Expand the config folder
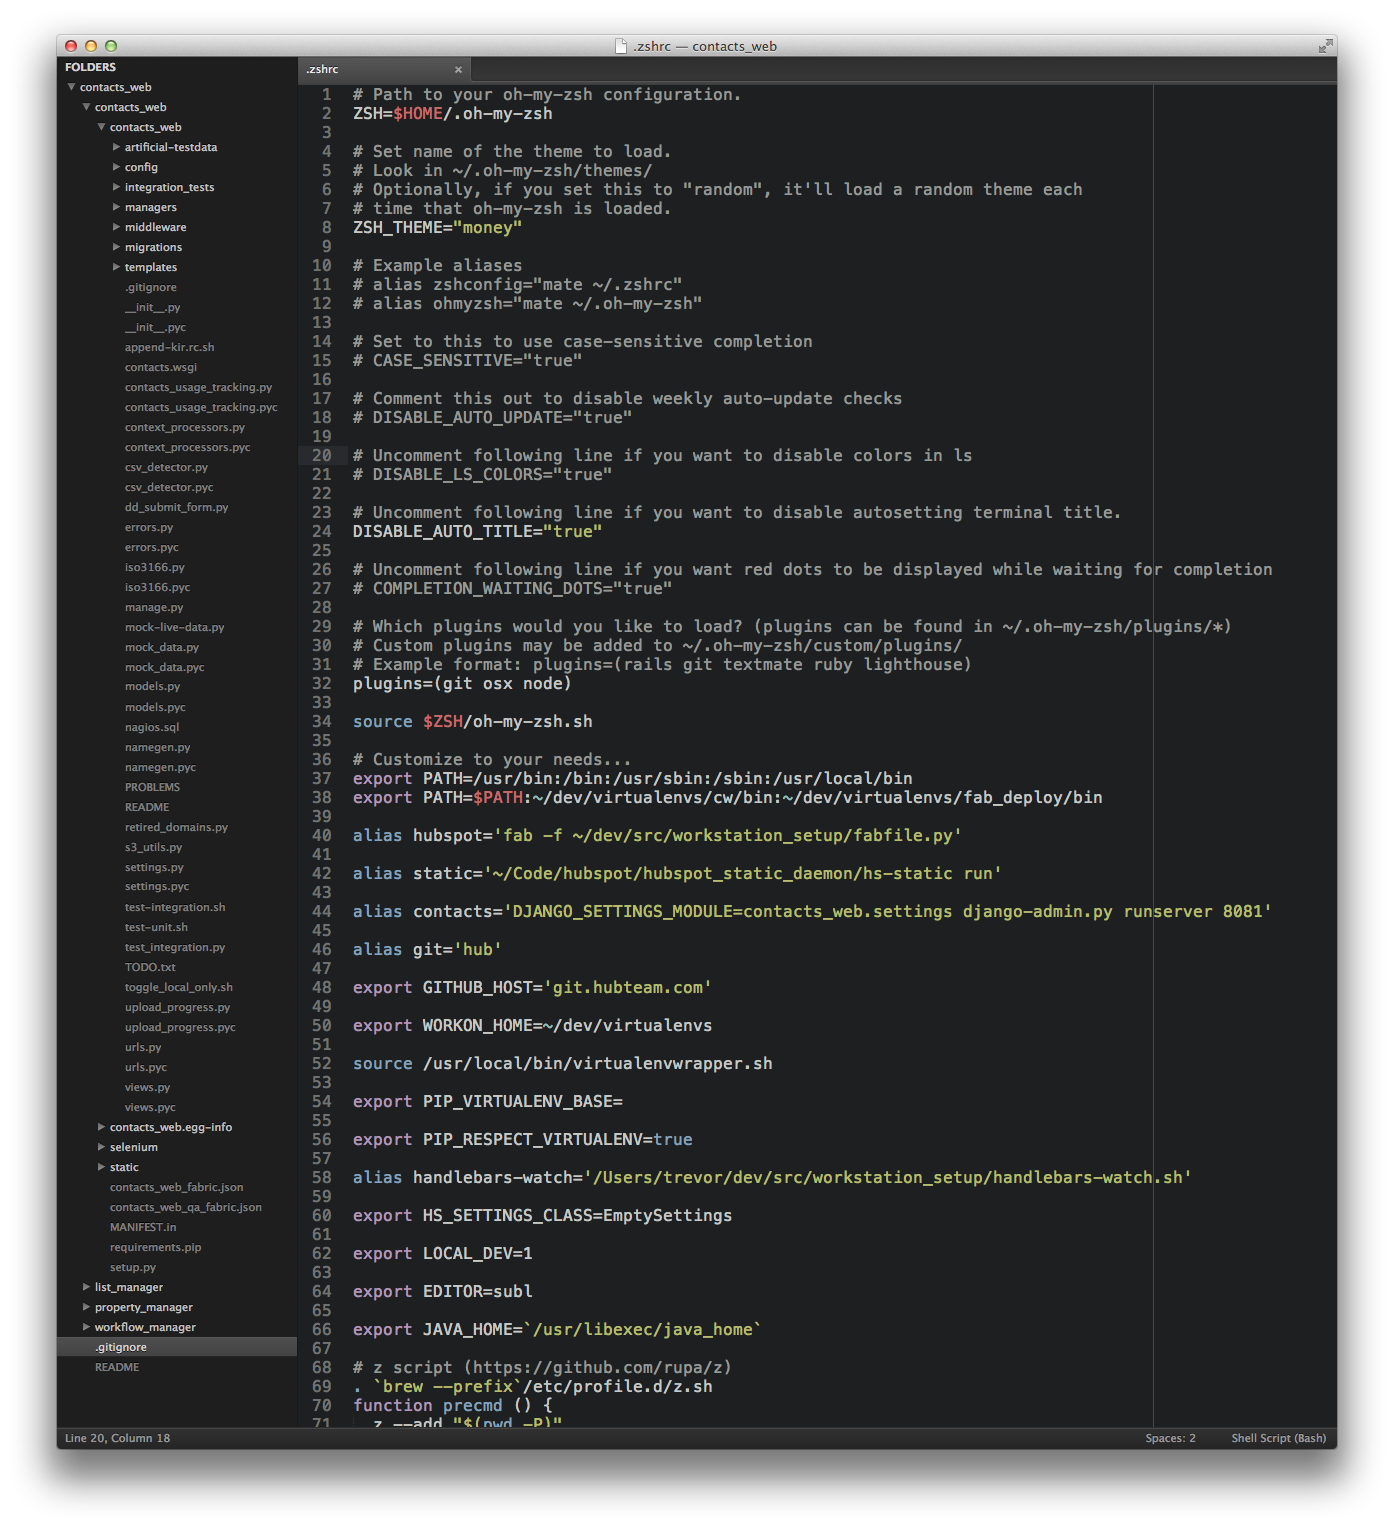The height and width of the screenshot is (1528, 1394). pyautogui.click(x=116, y=167)
